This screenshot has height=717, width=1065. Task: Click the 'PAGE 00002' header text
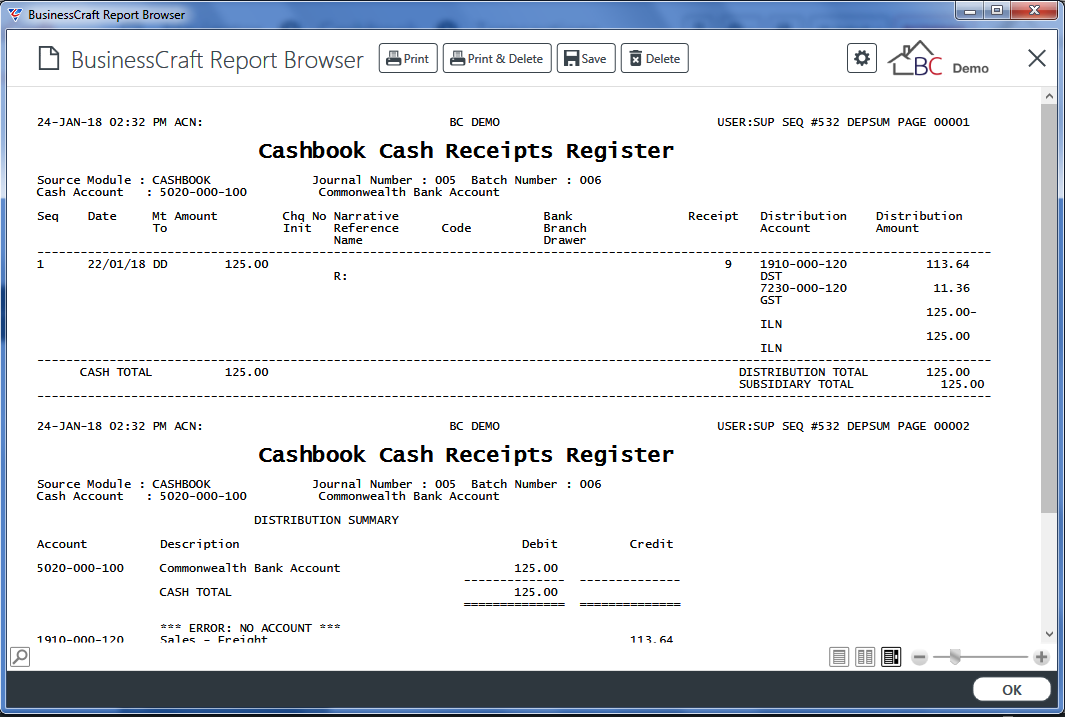[x=933, y=426]
